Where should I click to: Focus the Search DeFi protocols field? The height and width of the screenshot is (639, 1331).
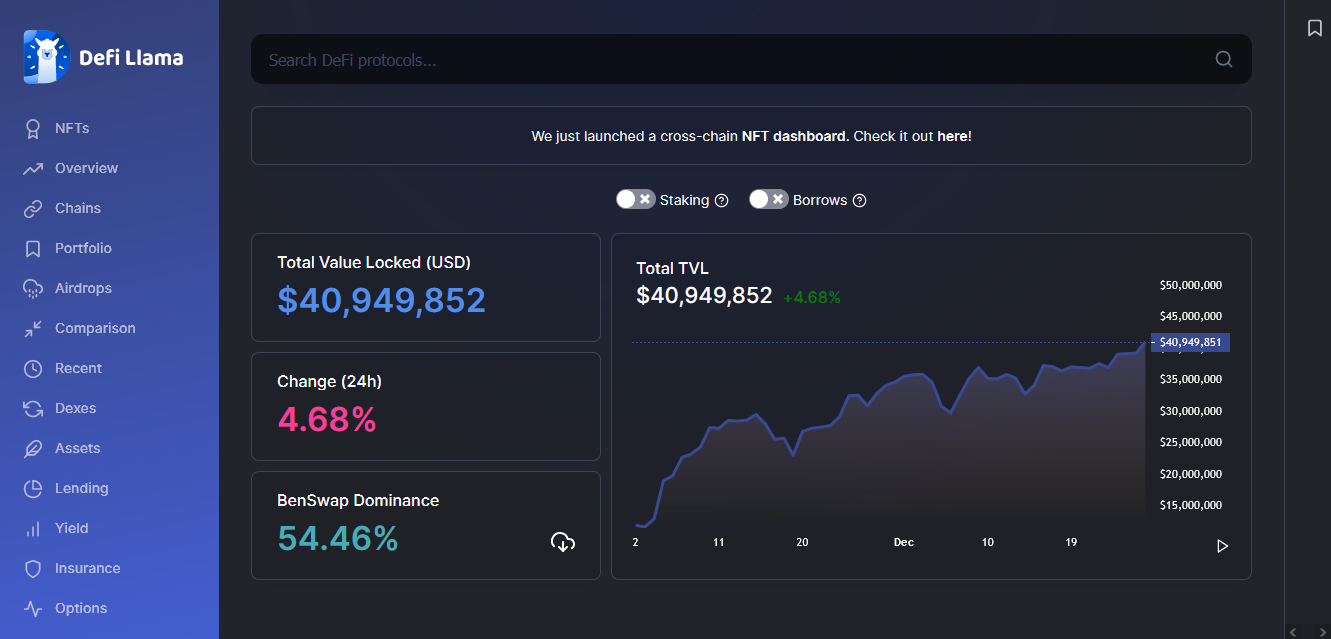pyautogui.click(x=735, y=60)
